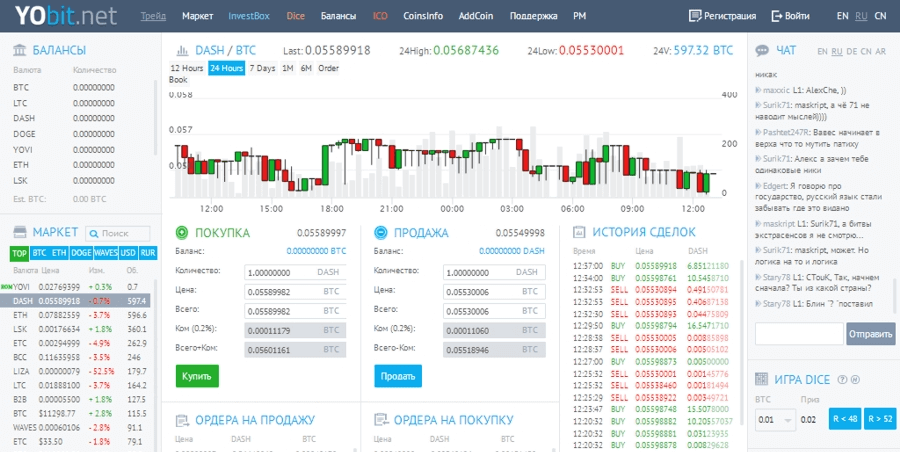Switch site language to EN
The height and width of the screenshot is (452, 900).
pyautogui.click(x=842, y=16)
